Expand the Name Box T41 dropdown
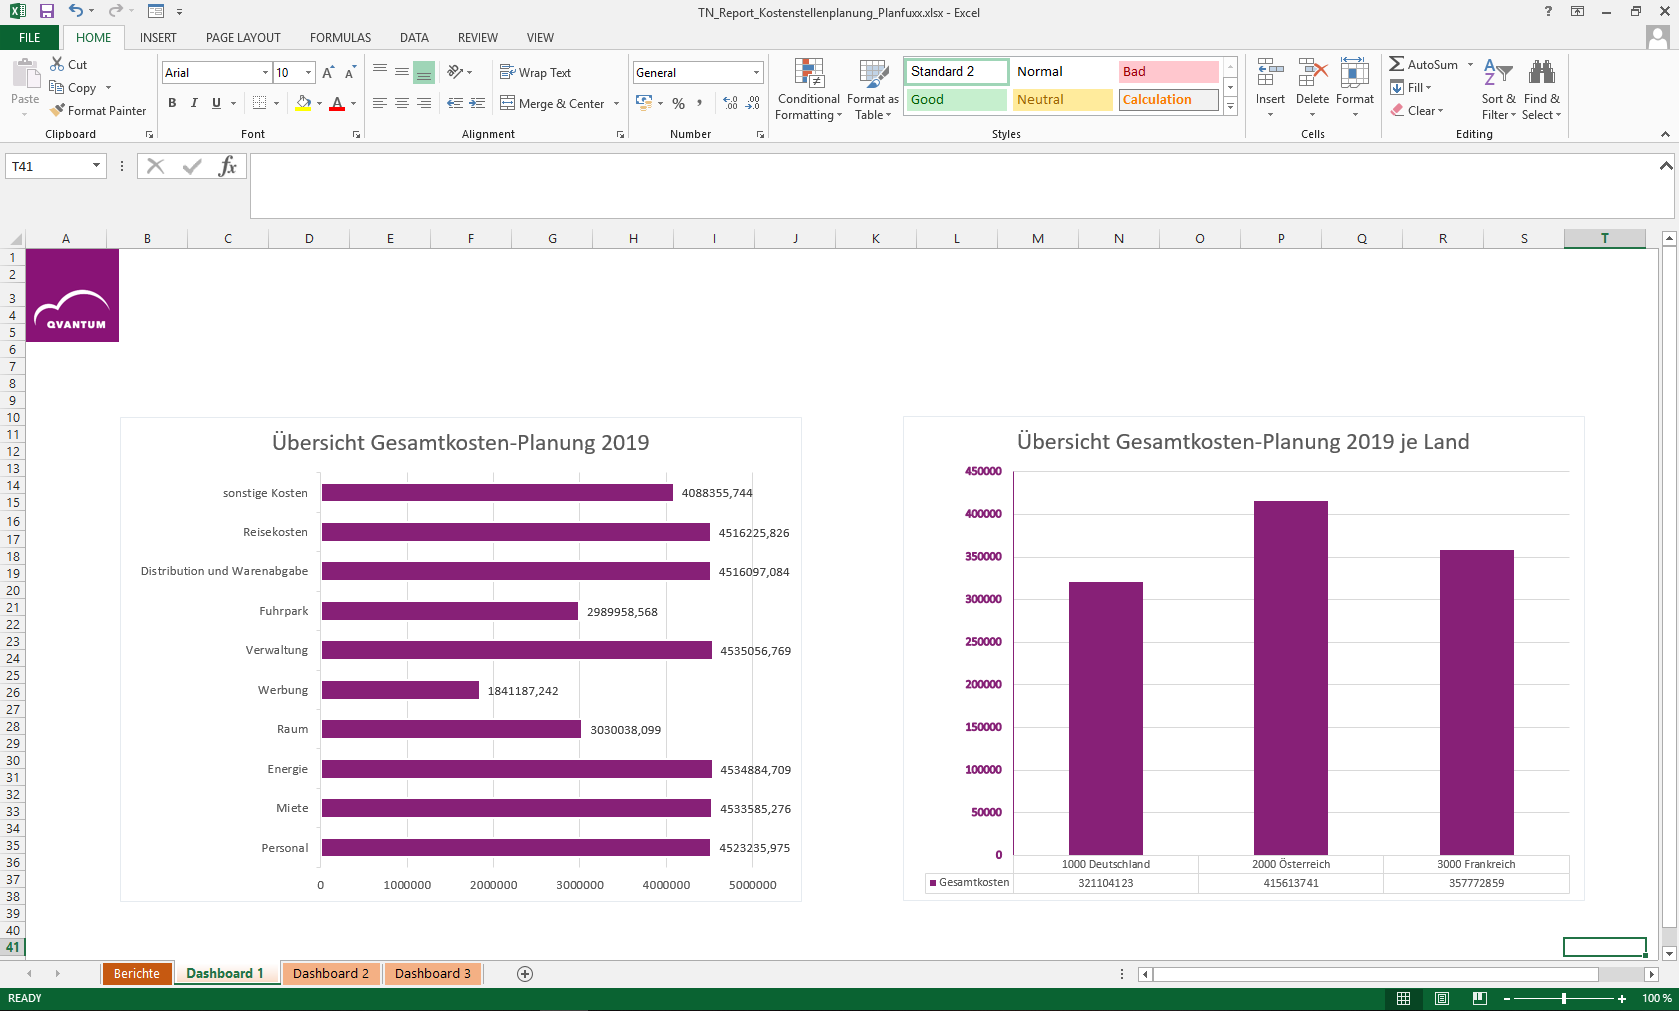The image size is (1679, 1011). pyautogui.click(x=97, y=166)
